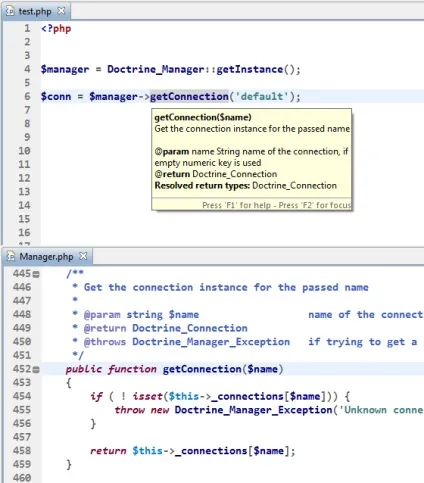Click Doctrine_Manager class name on line 4
The width and height of the screenshot is (424, 483).
click(155, 69)
